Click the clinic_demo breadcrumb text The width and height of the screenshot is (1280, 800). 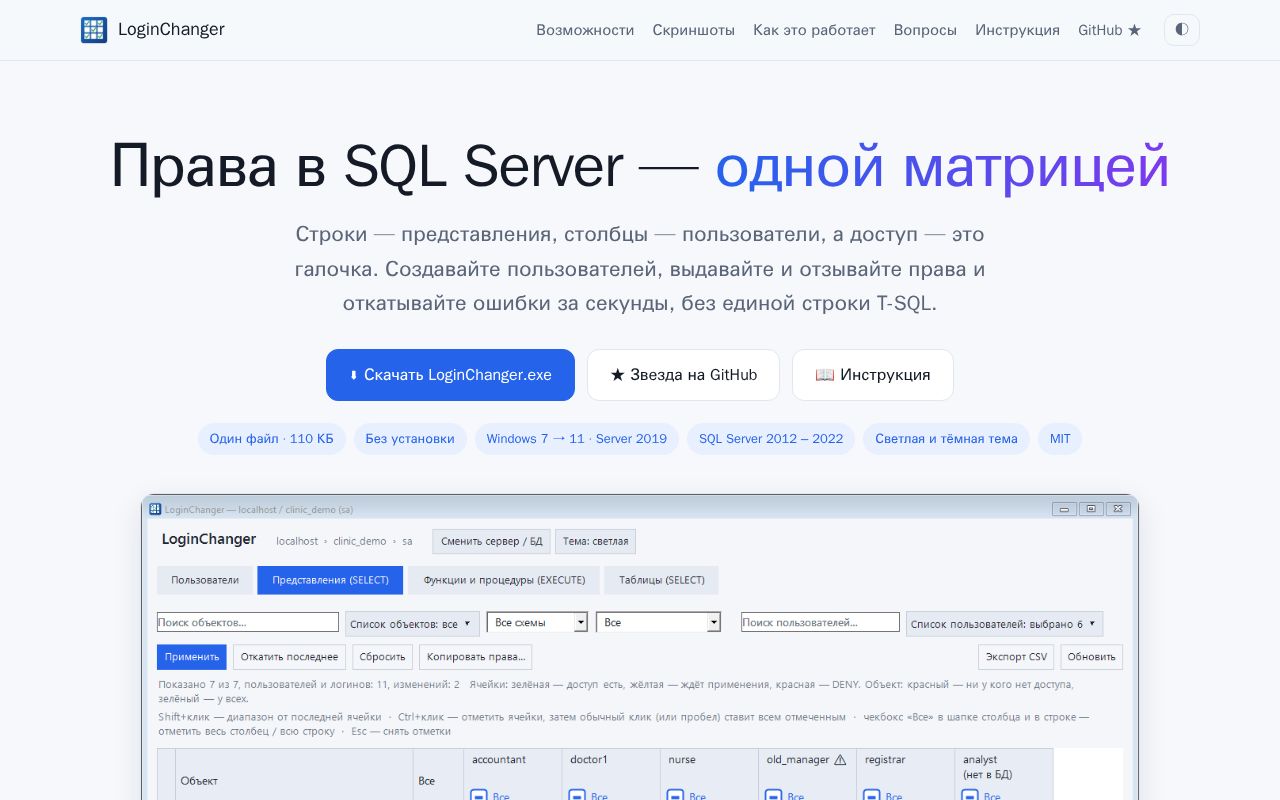[x=360, y=541]
